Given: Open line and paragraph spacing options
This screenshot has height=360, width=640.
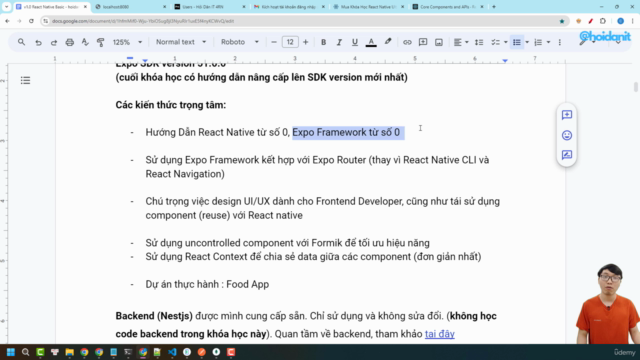Looking at the screenshot, I should coord(479,42).
